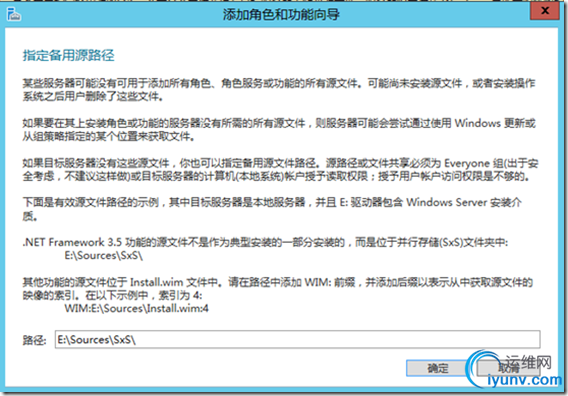Screen dimensions: 568x396
Task: Click the paragraph mentioning Windows 更新
Action: pos(279,130)
